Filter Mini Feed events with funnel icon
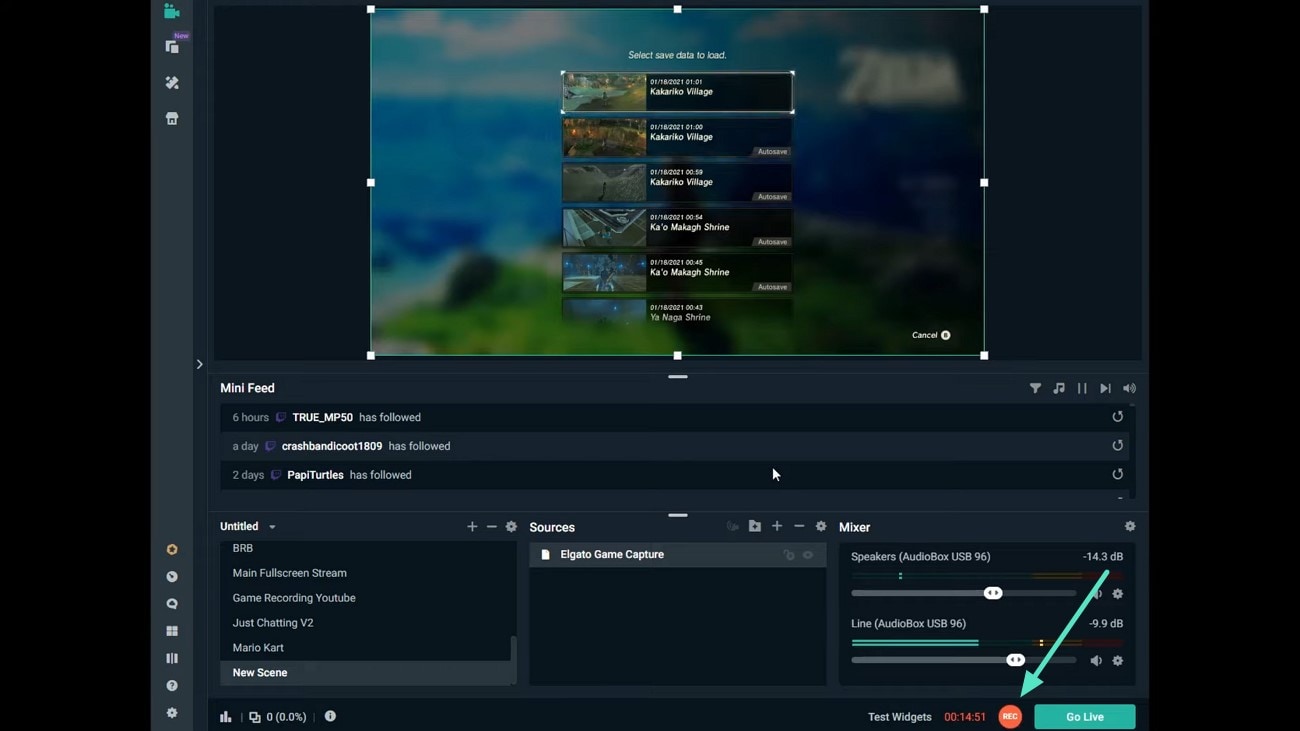The height and width of the screenshot is (731, 1300). 1035,388
